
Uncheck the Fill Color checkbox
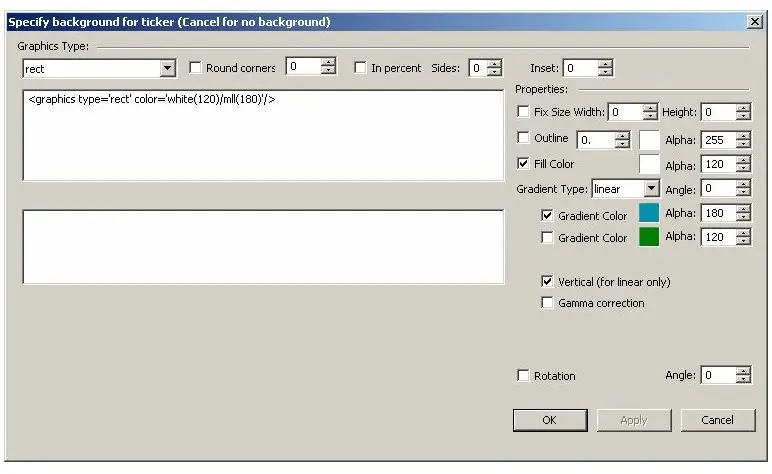point(523,163)
